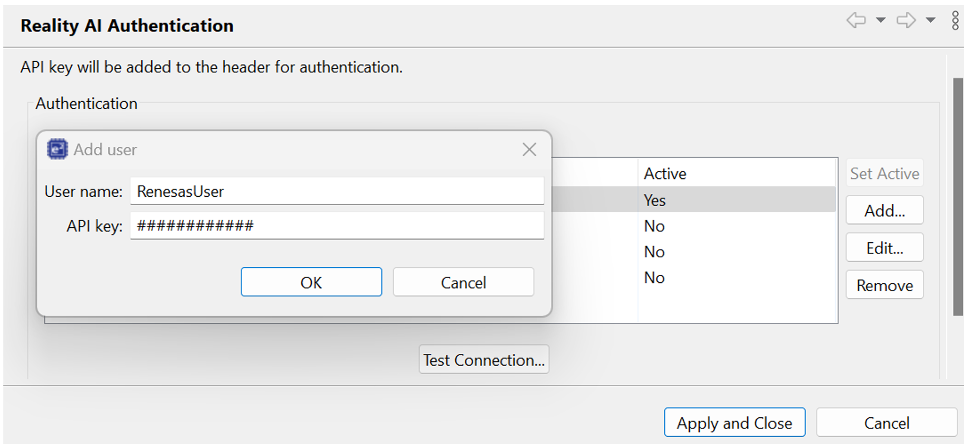
Task: Confirm Add user with OK
Action: coord(311,282)
